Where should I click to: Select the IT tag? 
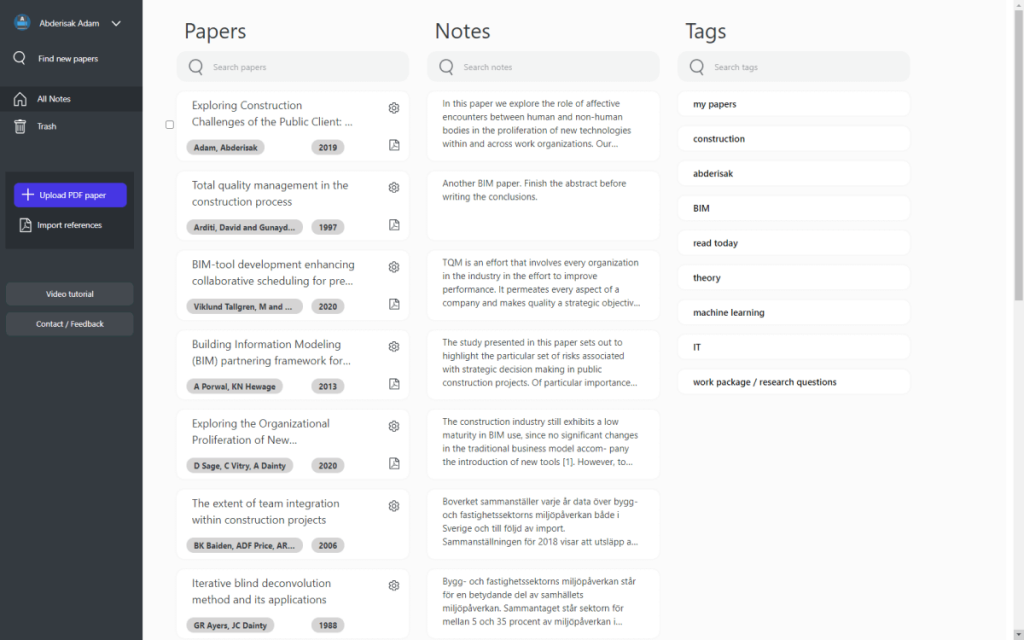[x=793, y=347]
